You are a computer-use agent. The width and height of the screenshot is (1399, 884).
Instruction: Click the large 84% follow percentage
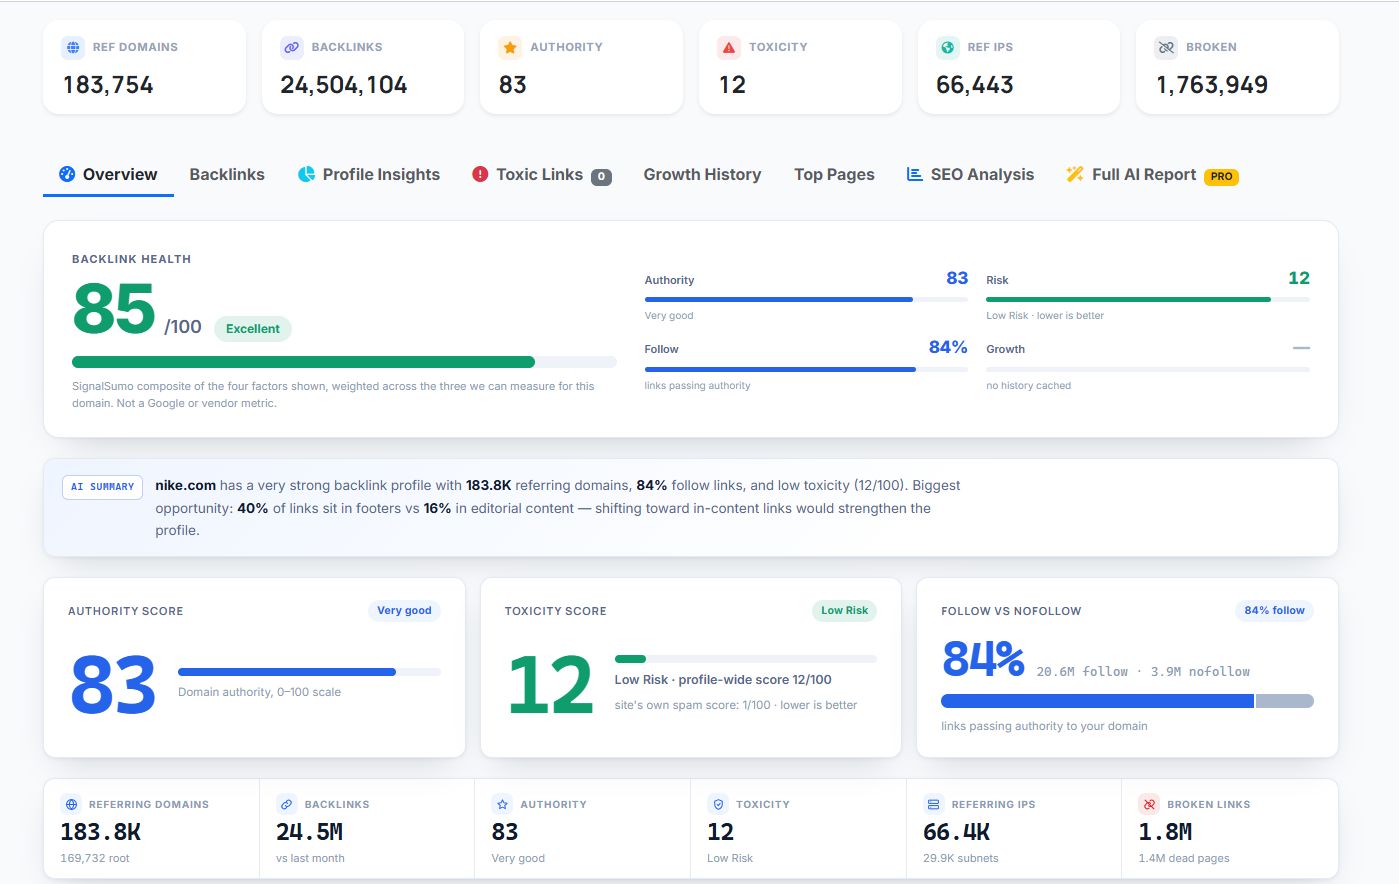point(983,660)
